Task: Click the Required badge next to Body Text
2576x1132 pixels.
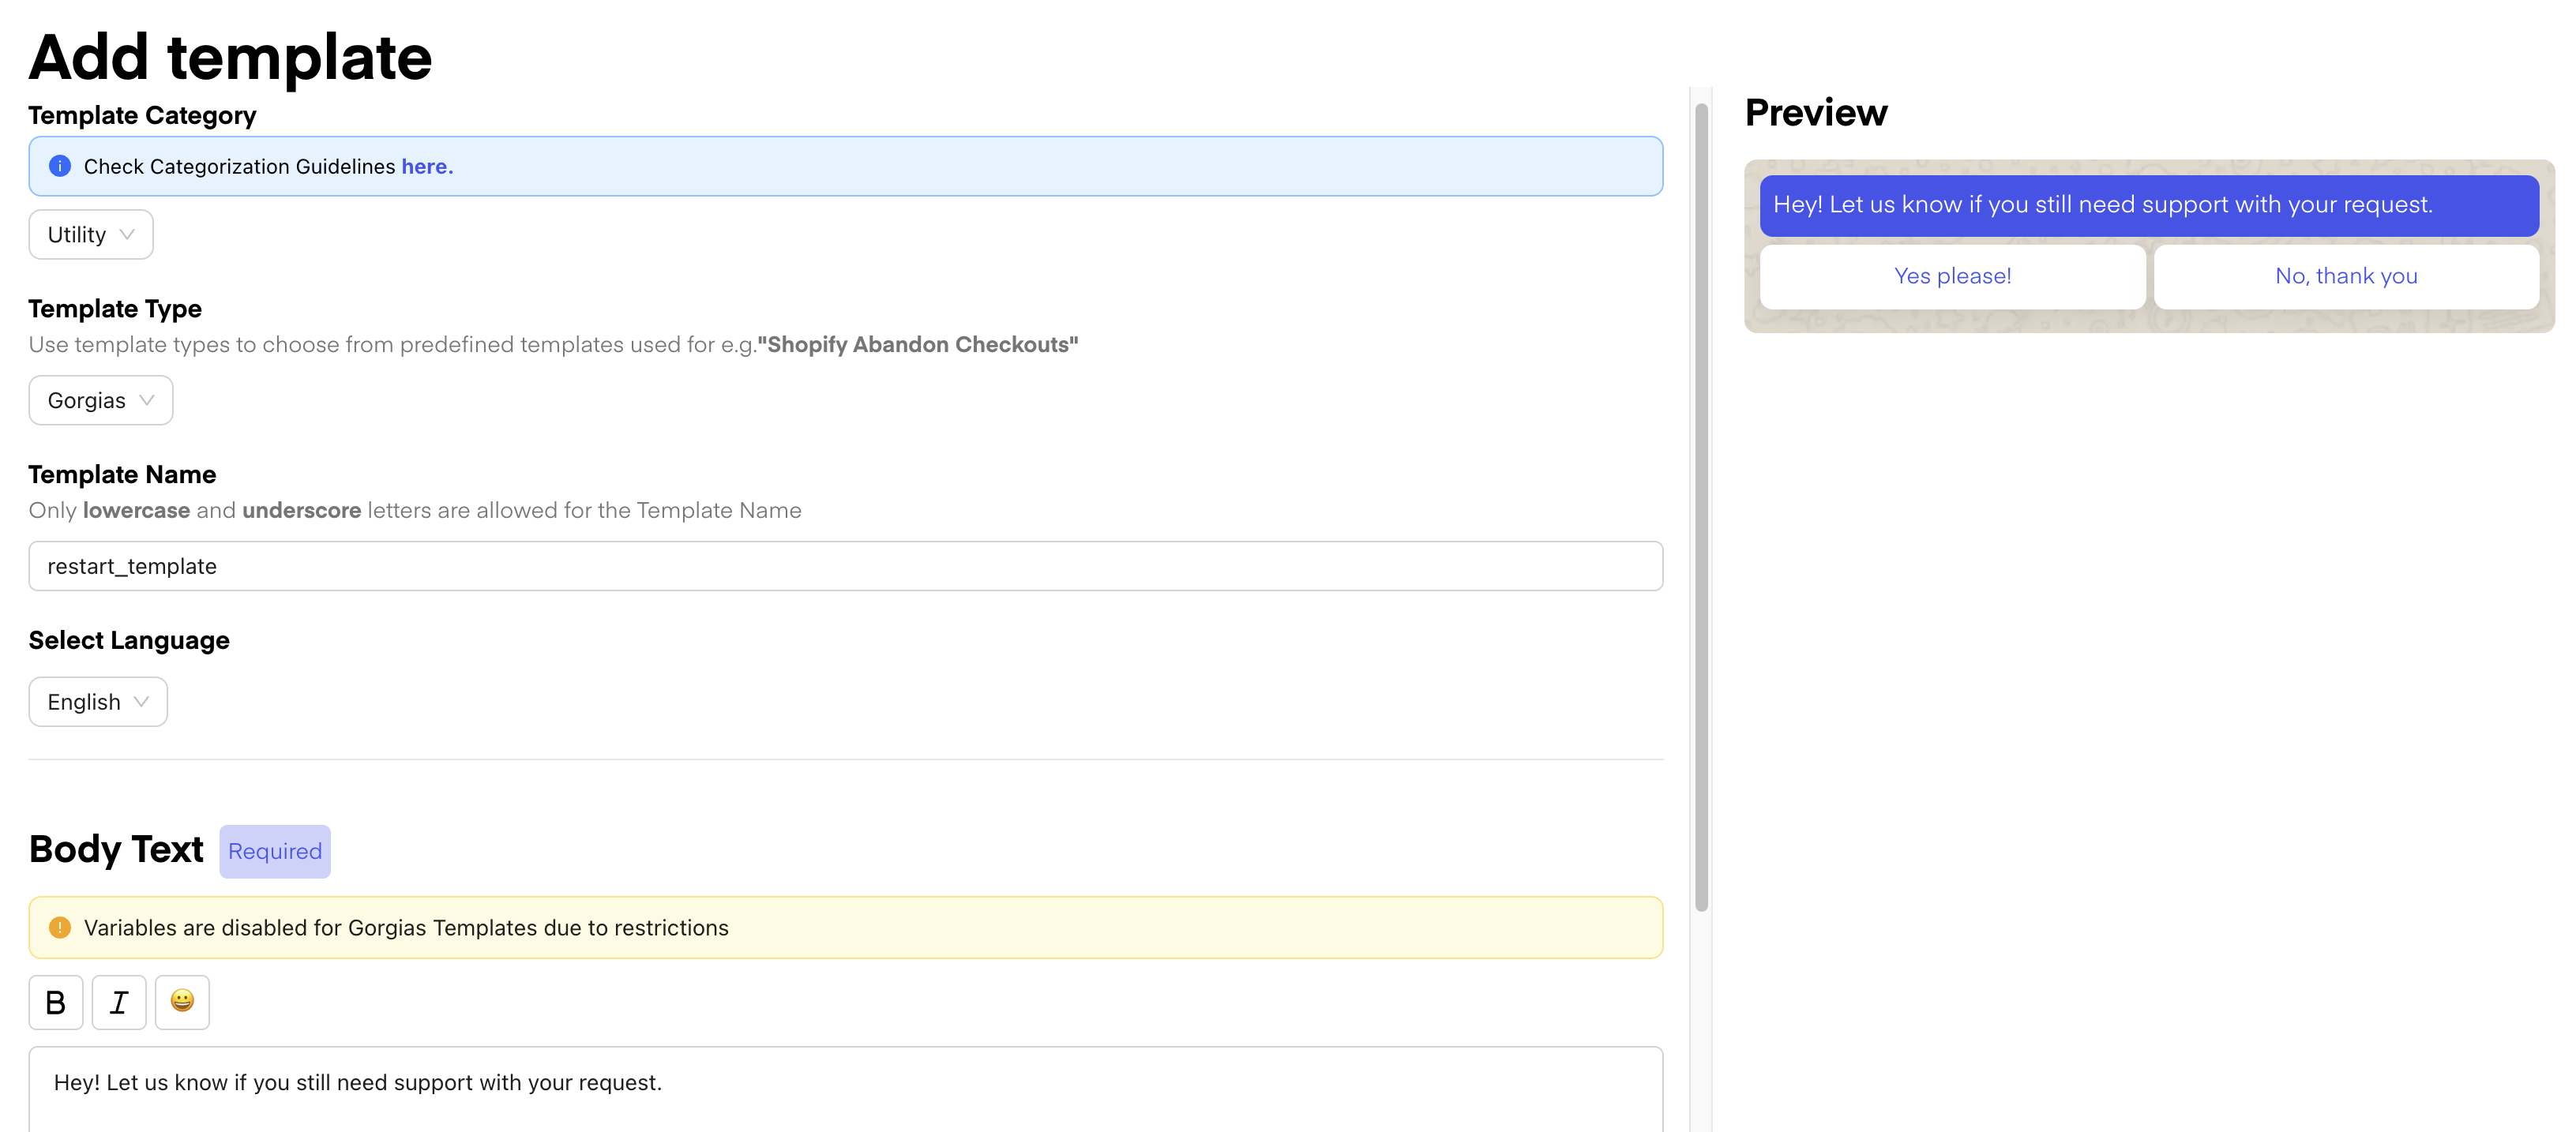Action: pyautogui.click(x=275, y=851)
